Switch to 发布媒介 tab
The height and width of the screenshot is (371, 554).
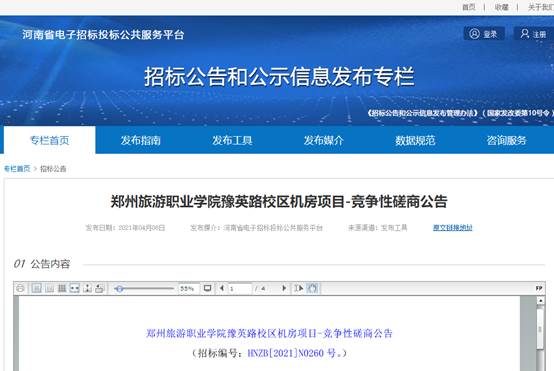click(x=324, y=140)
